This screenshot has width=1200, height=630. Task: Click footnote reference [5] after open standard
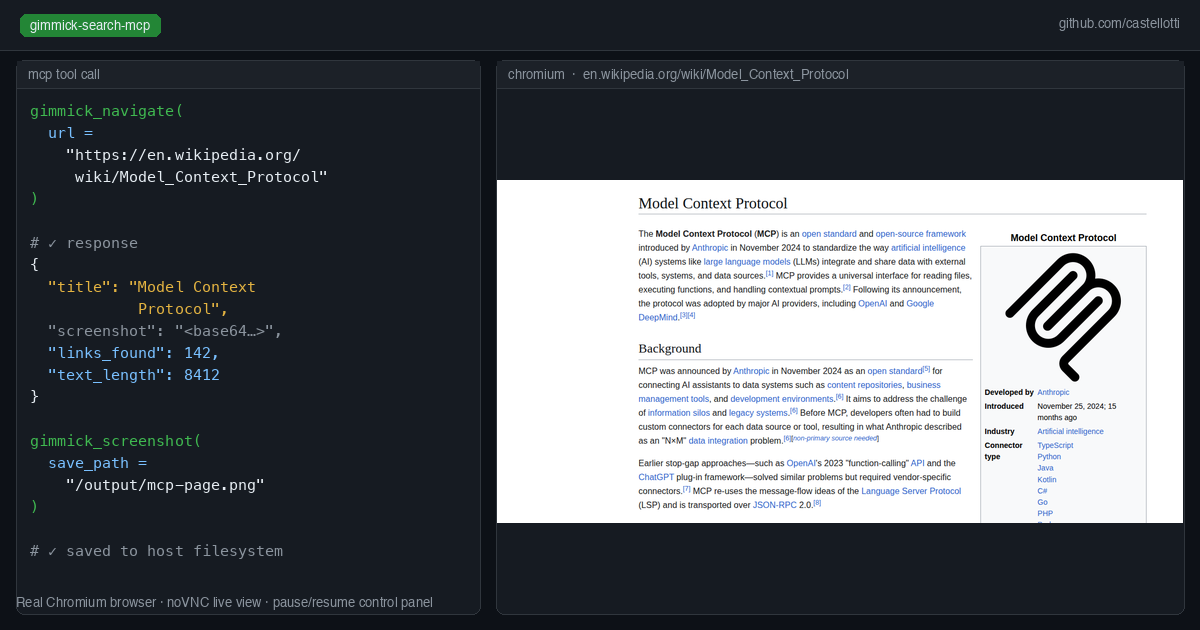point(926,369)
